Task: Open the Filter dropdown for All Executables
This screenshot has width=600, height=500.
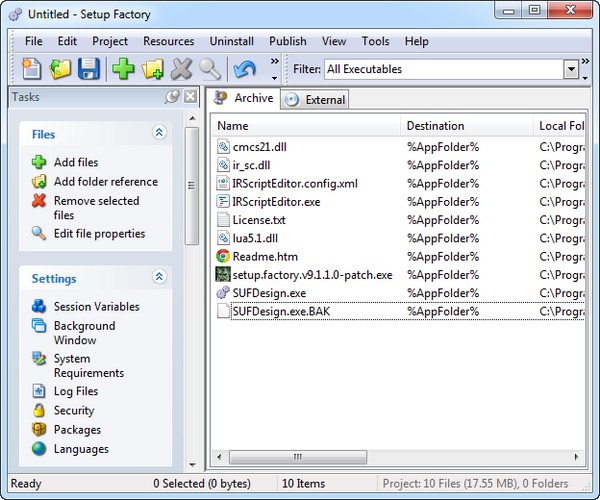Action: click(x=571, y=69)
